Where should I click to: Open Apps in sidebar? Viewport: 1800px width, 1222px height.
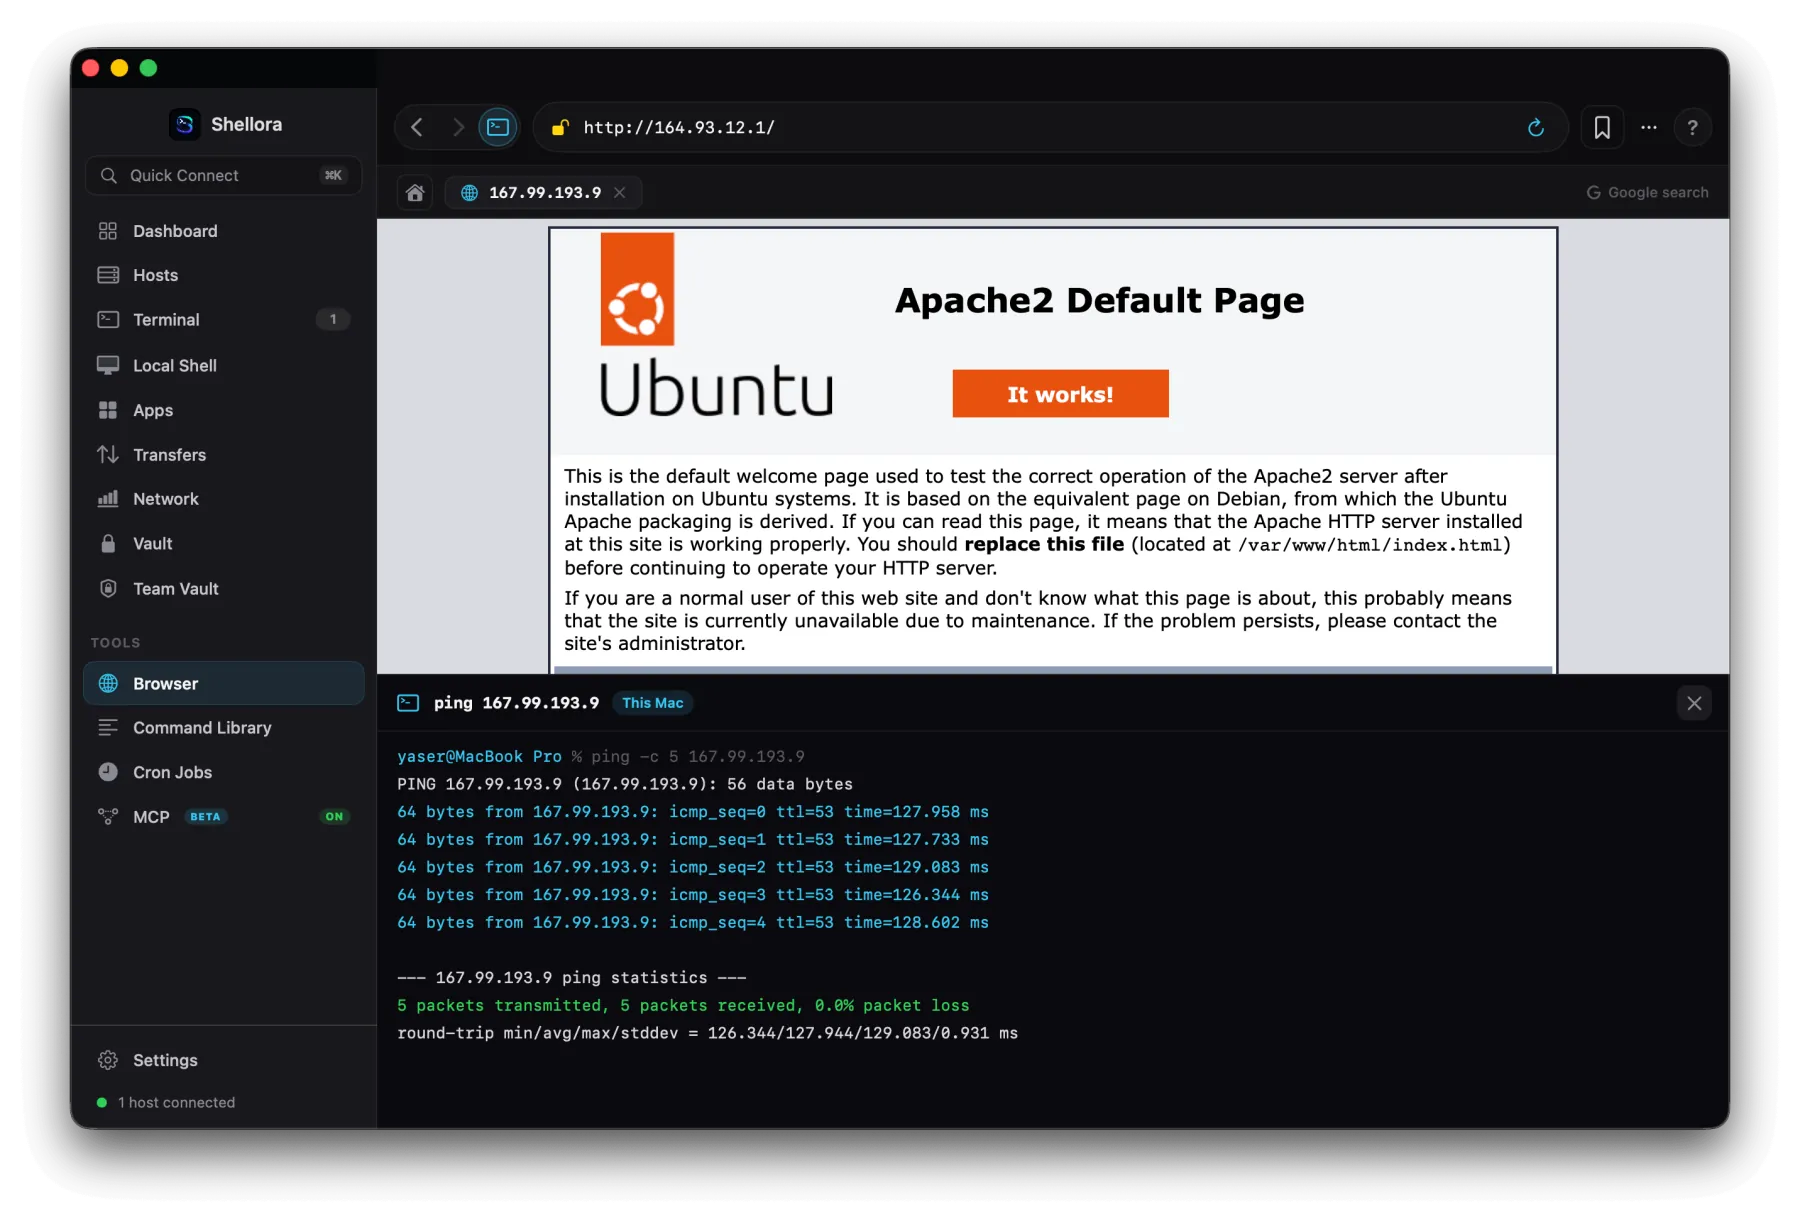pyautogui.click(x=223, y=410)
